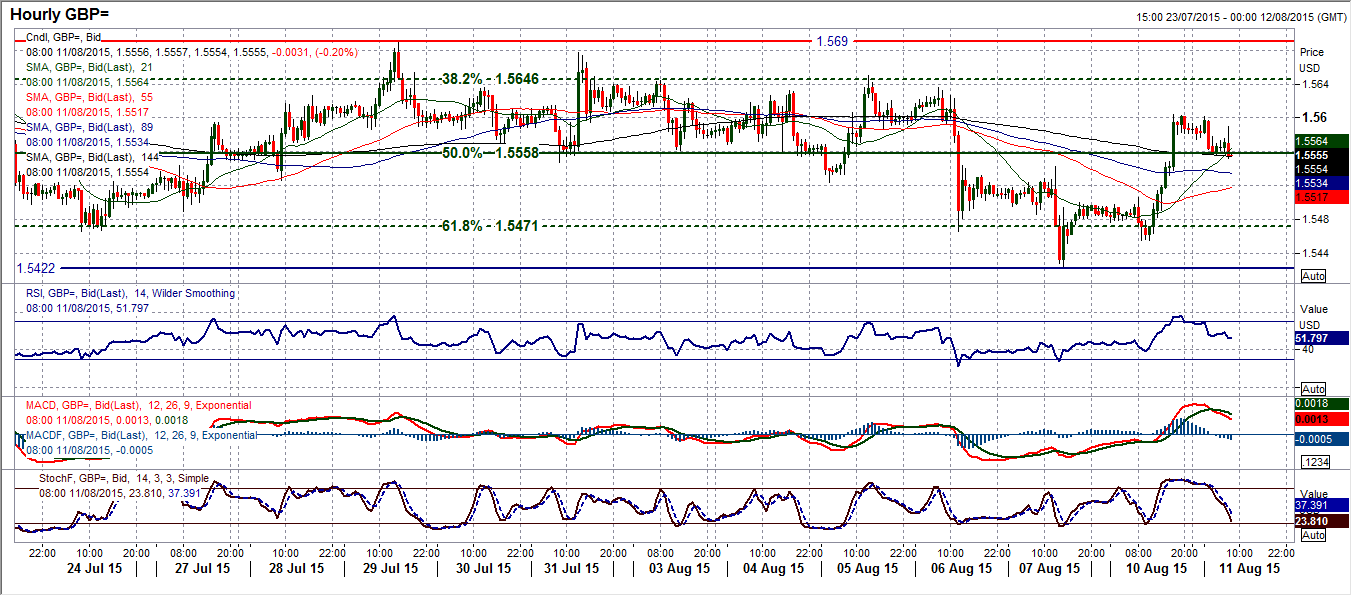Click the 06 Aug 15 date label
Viewport: 1352px width, 596px height.
tap(960, 569)
